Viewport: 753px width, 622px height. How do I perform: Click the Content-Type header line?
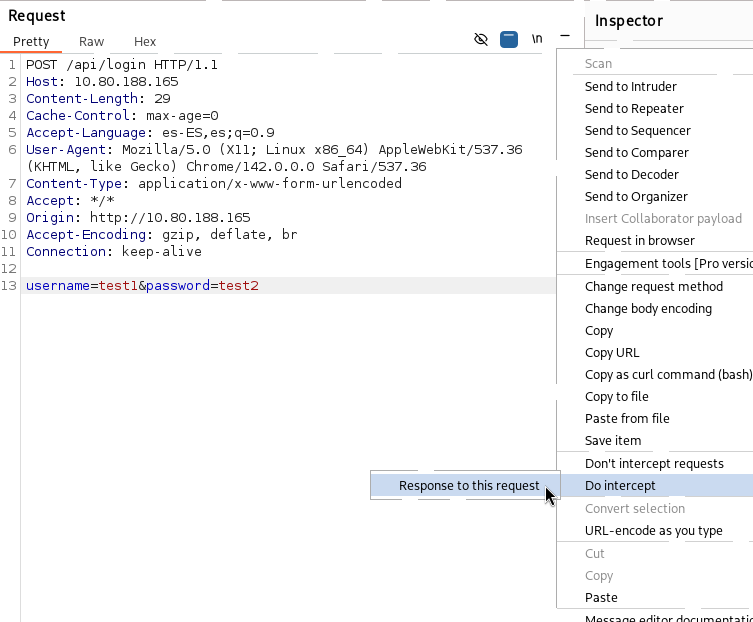pos(214,184)
